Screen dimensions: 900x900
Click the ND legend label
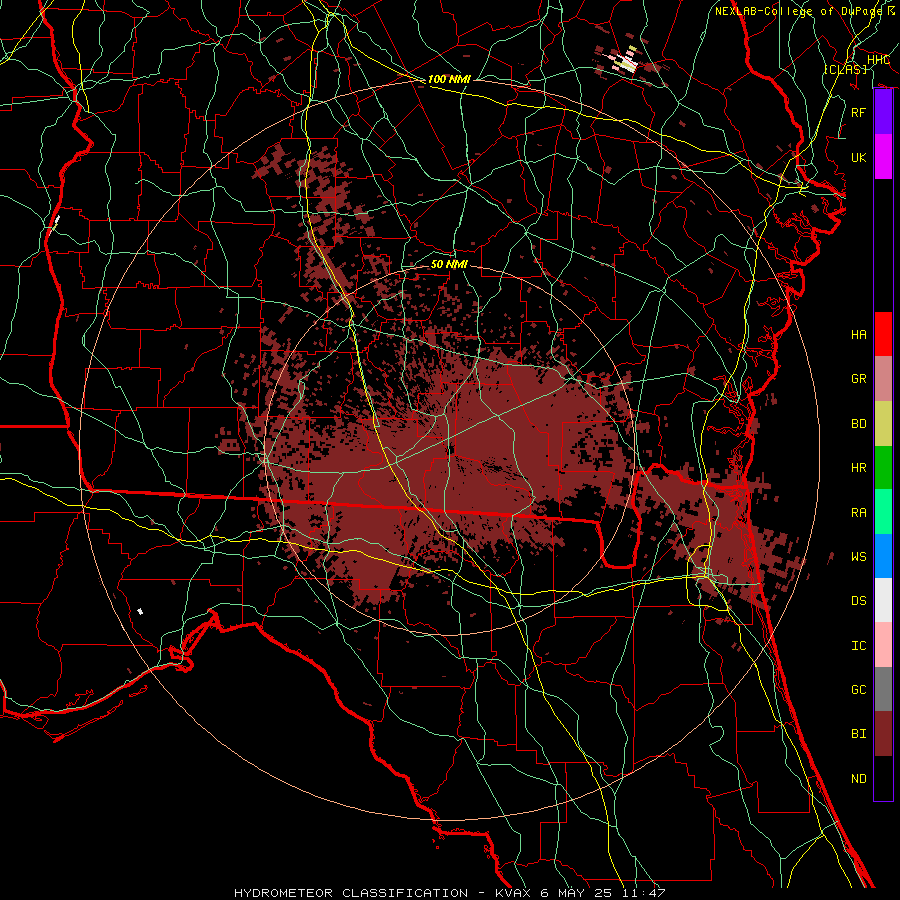[x=858, y=779]
